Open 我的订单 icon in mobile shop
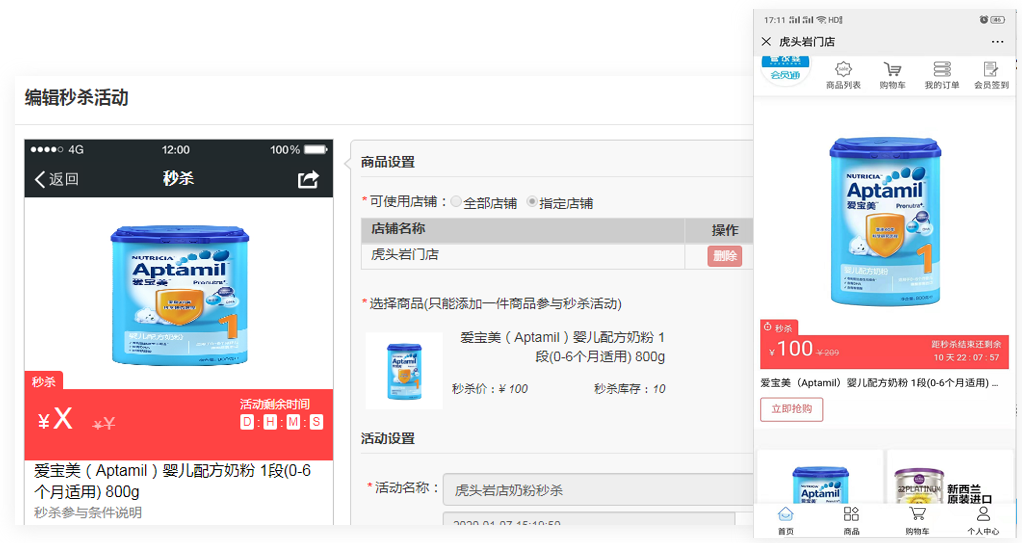Screen dimensions: 1022x543 pos(942,76)
